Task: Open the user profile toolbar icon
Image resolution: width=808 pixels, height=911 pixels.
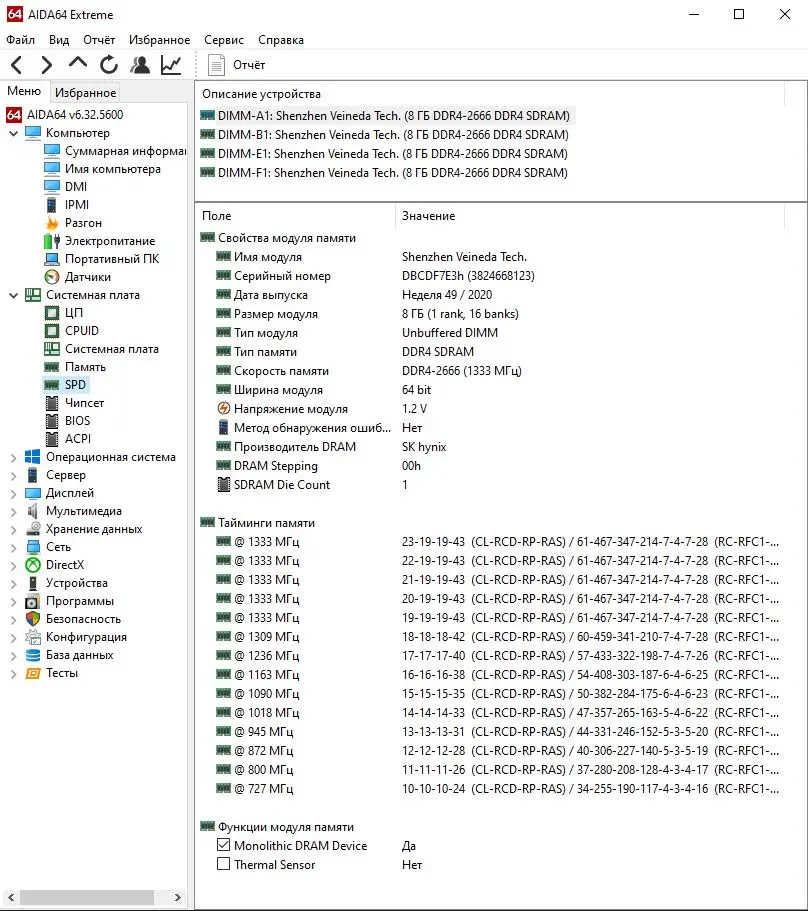Action: [x=140, y=64]
